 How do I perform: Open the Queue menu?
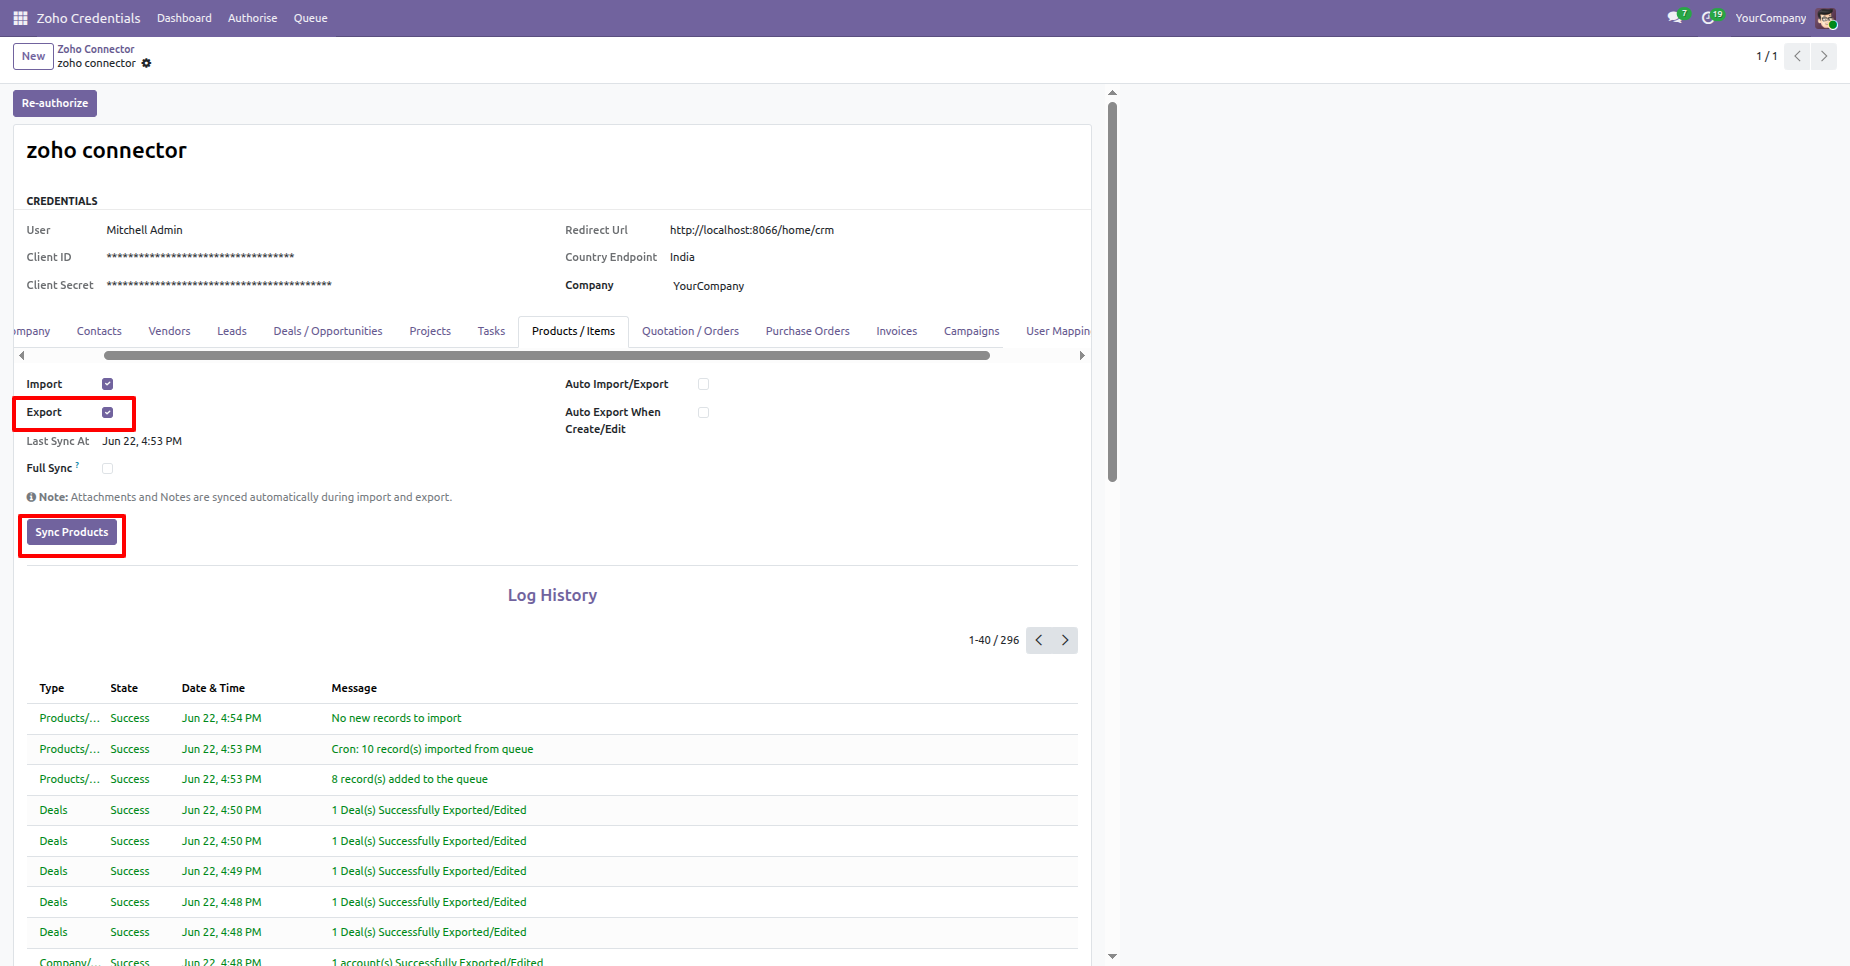[311, 18]
